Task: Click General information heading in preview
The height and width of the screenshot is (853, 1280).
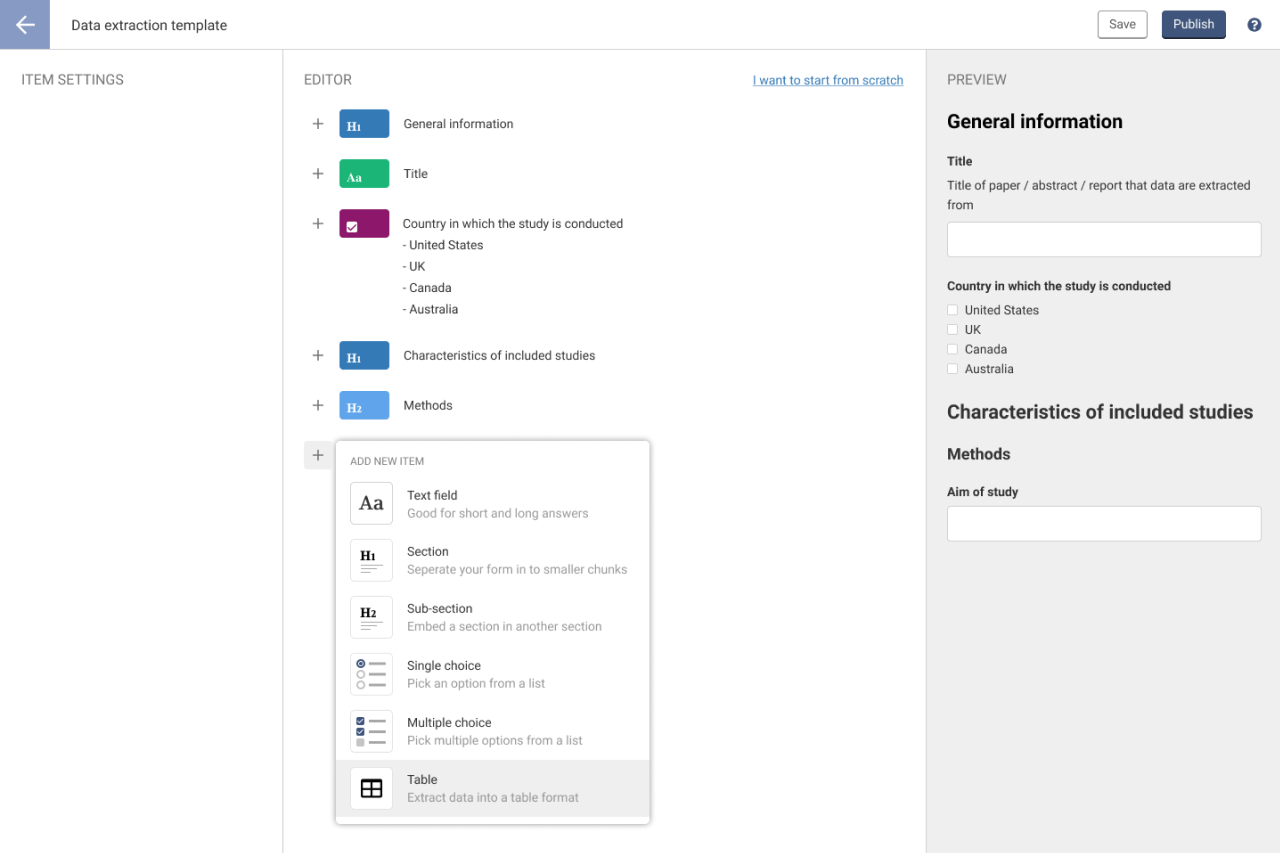Action: tap(1035, 122)
